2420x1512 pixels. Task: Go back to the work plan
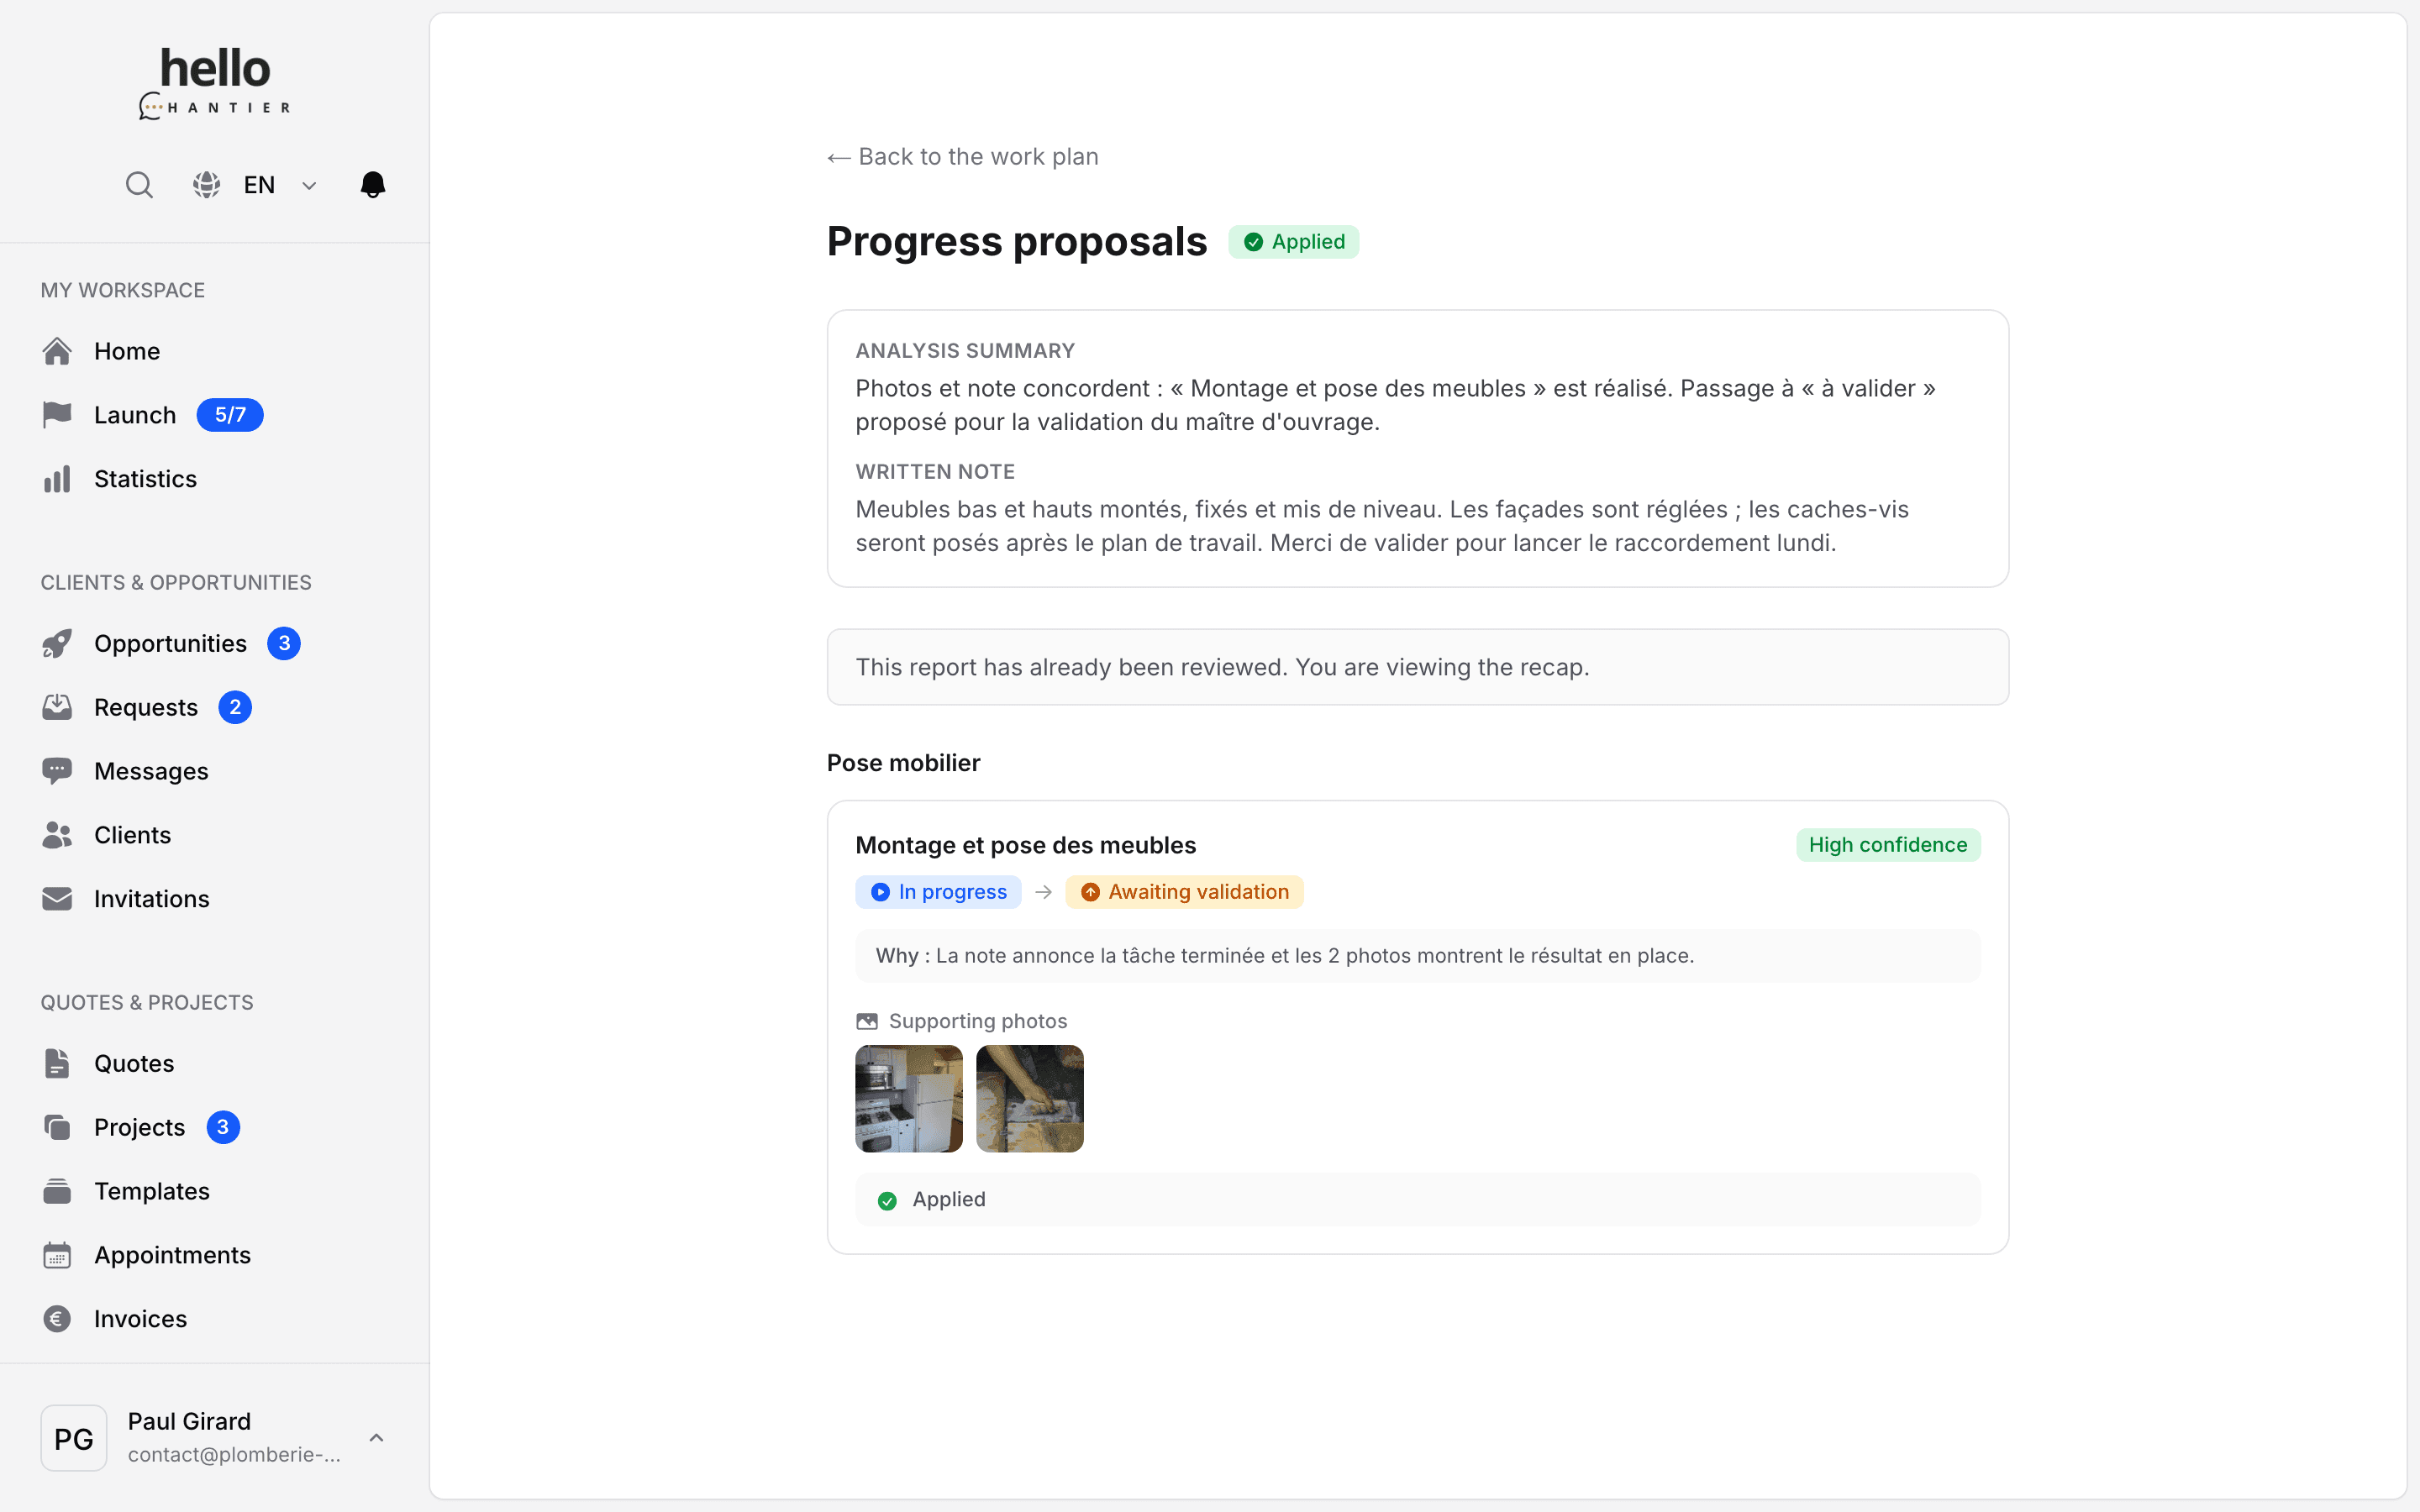pos(963,157)
